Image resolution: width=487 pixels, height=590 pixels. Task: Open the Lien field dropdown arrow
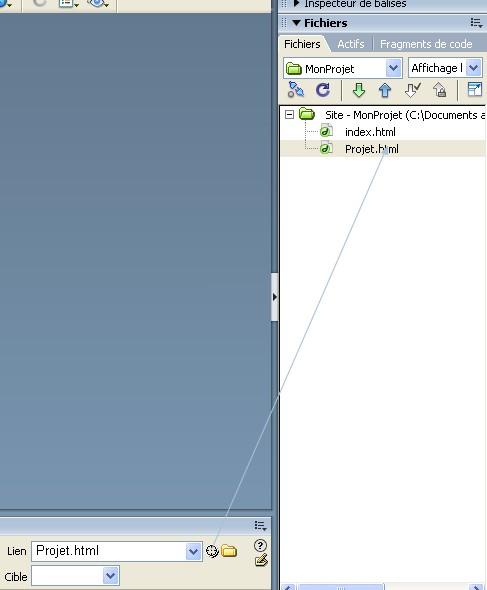193,552
